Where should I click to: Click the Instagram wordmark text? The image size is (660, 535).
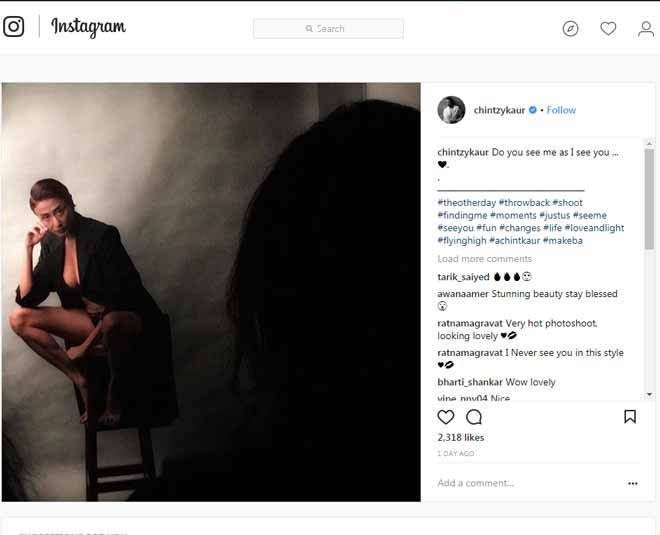[x=88, y=28]
